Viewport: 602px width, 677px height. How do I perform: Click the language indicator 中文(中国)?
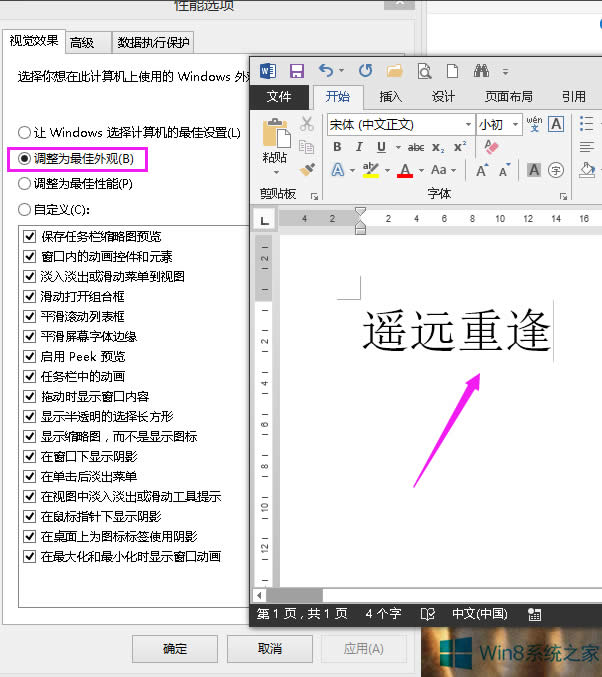pyautogui.click(x=480, y=614)
